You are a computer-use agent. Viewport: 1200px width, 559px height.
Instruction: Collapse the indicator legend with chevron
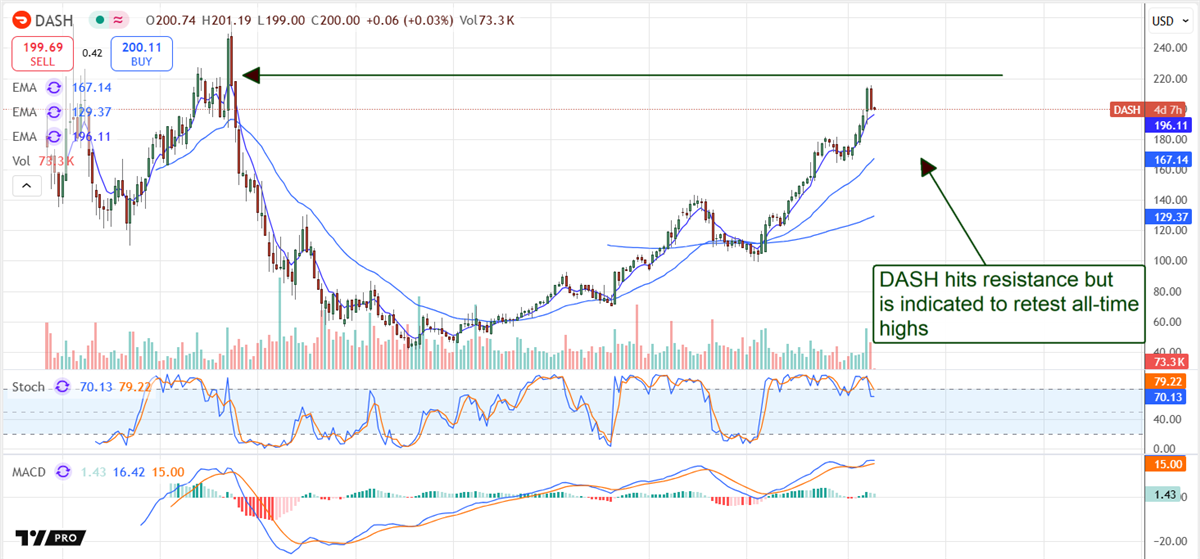click(x=27, y=185)
